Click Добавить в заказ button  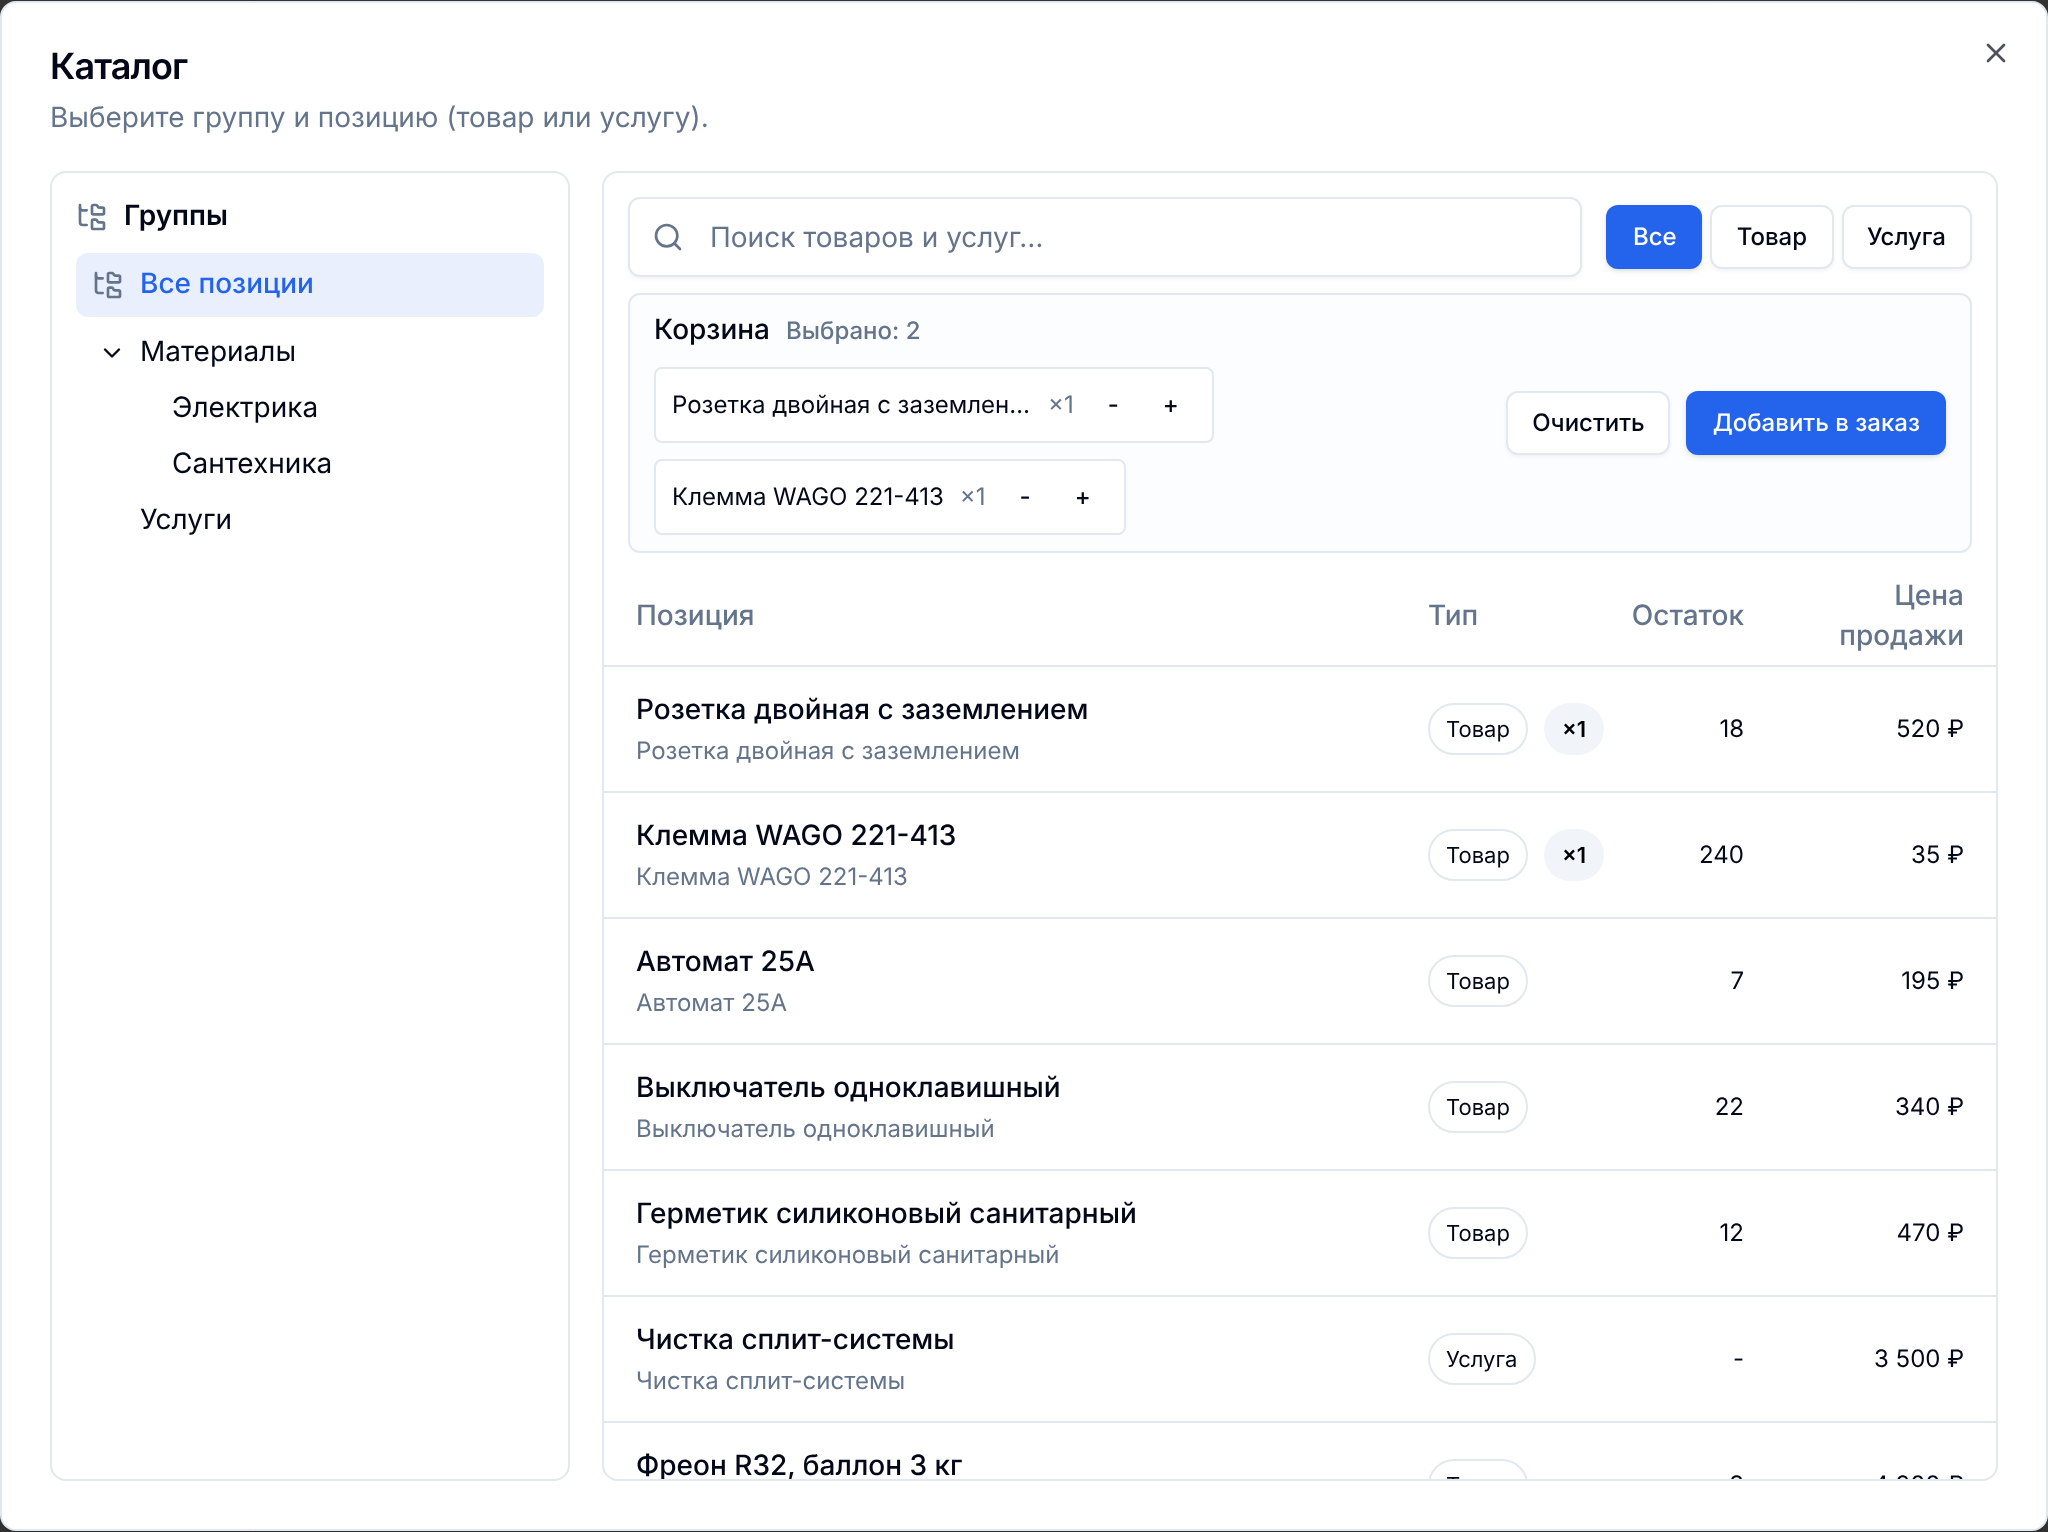tap(1816, 423)
